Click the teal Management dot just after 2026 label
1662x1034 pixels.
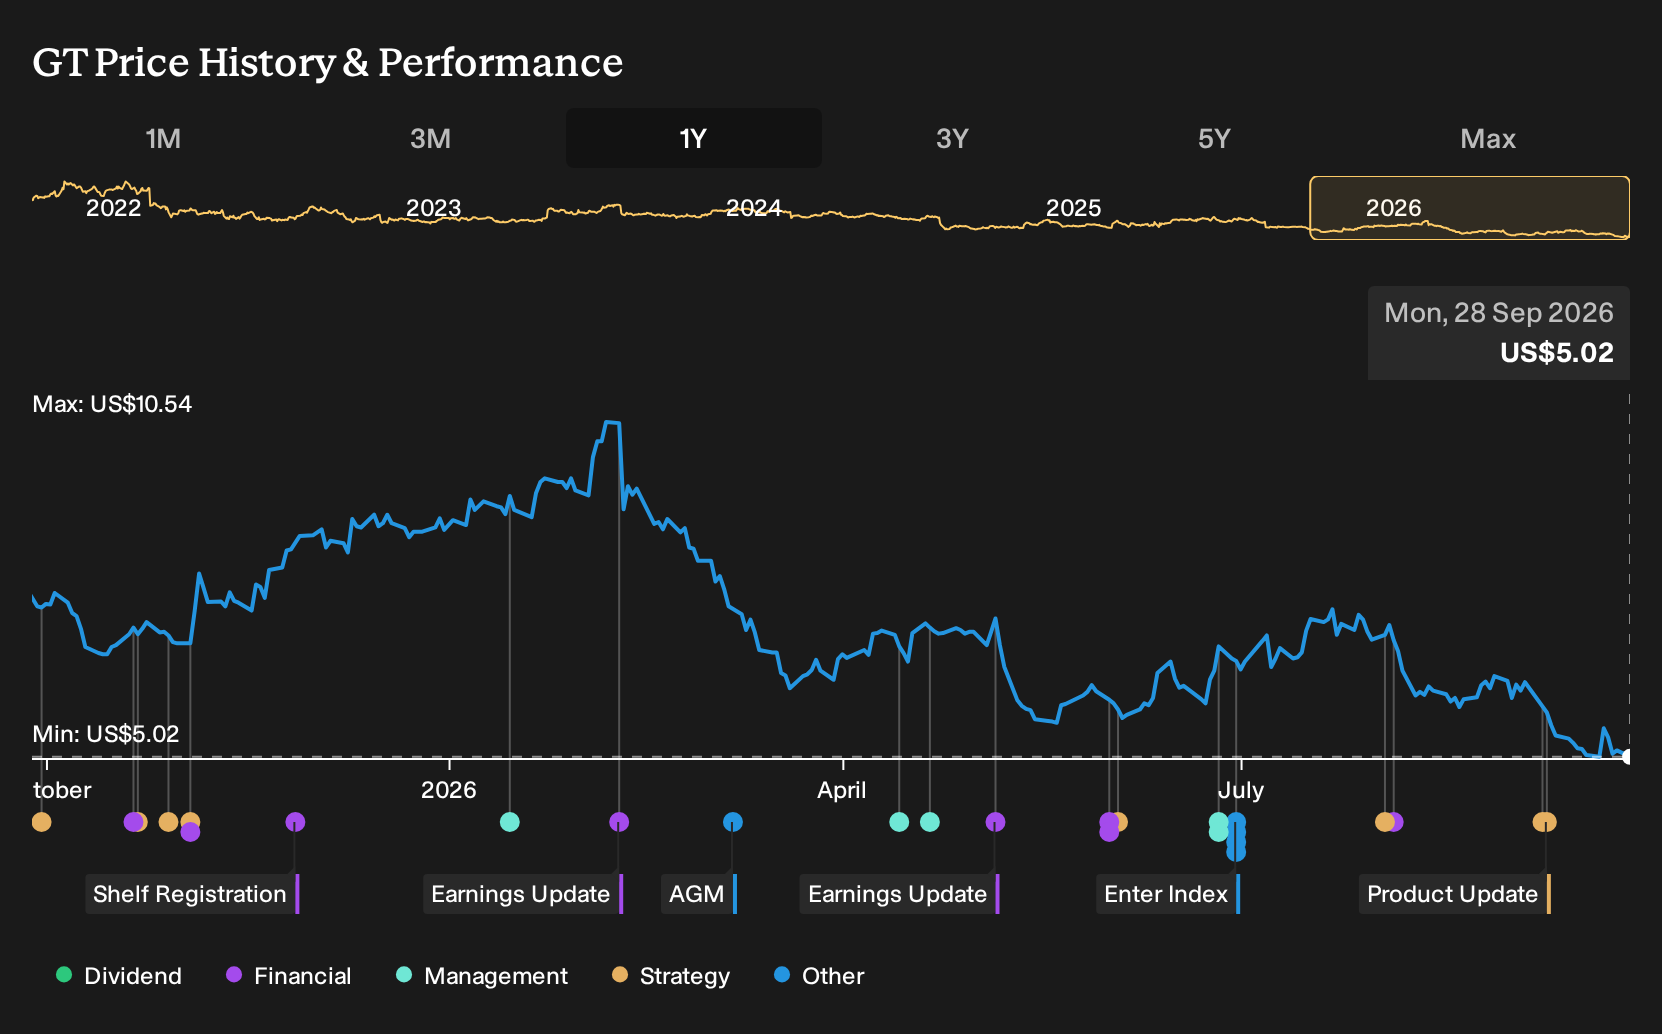tap(510, 822)
